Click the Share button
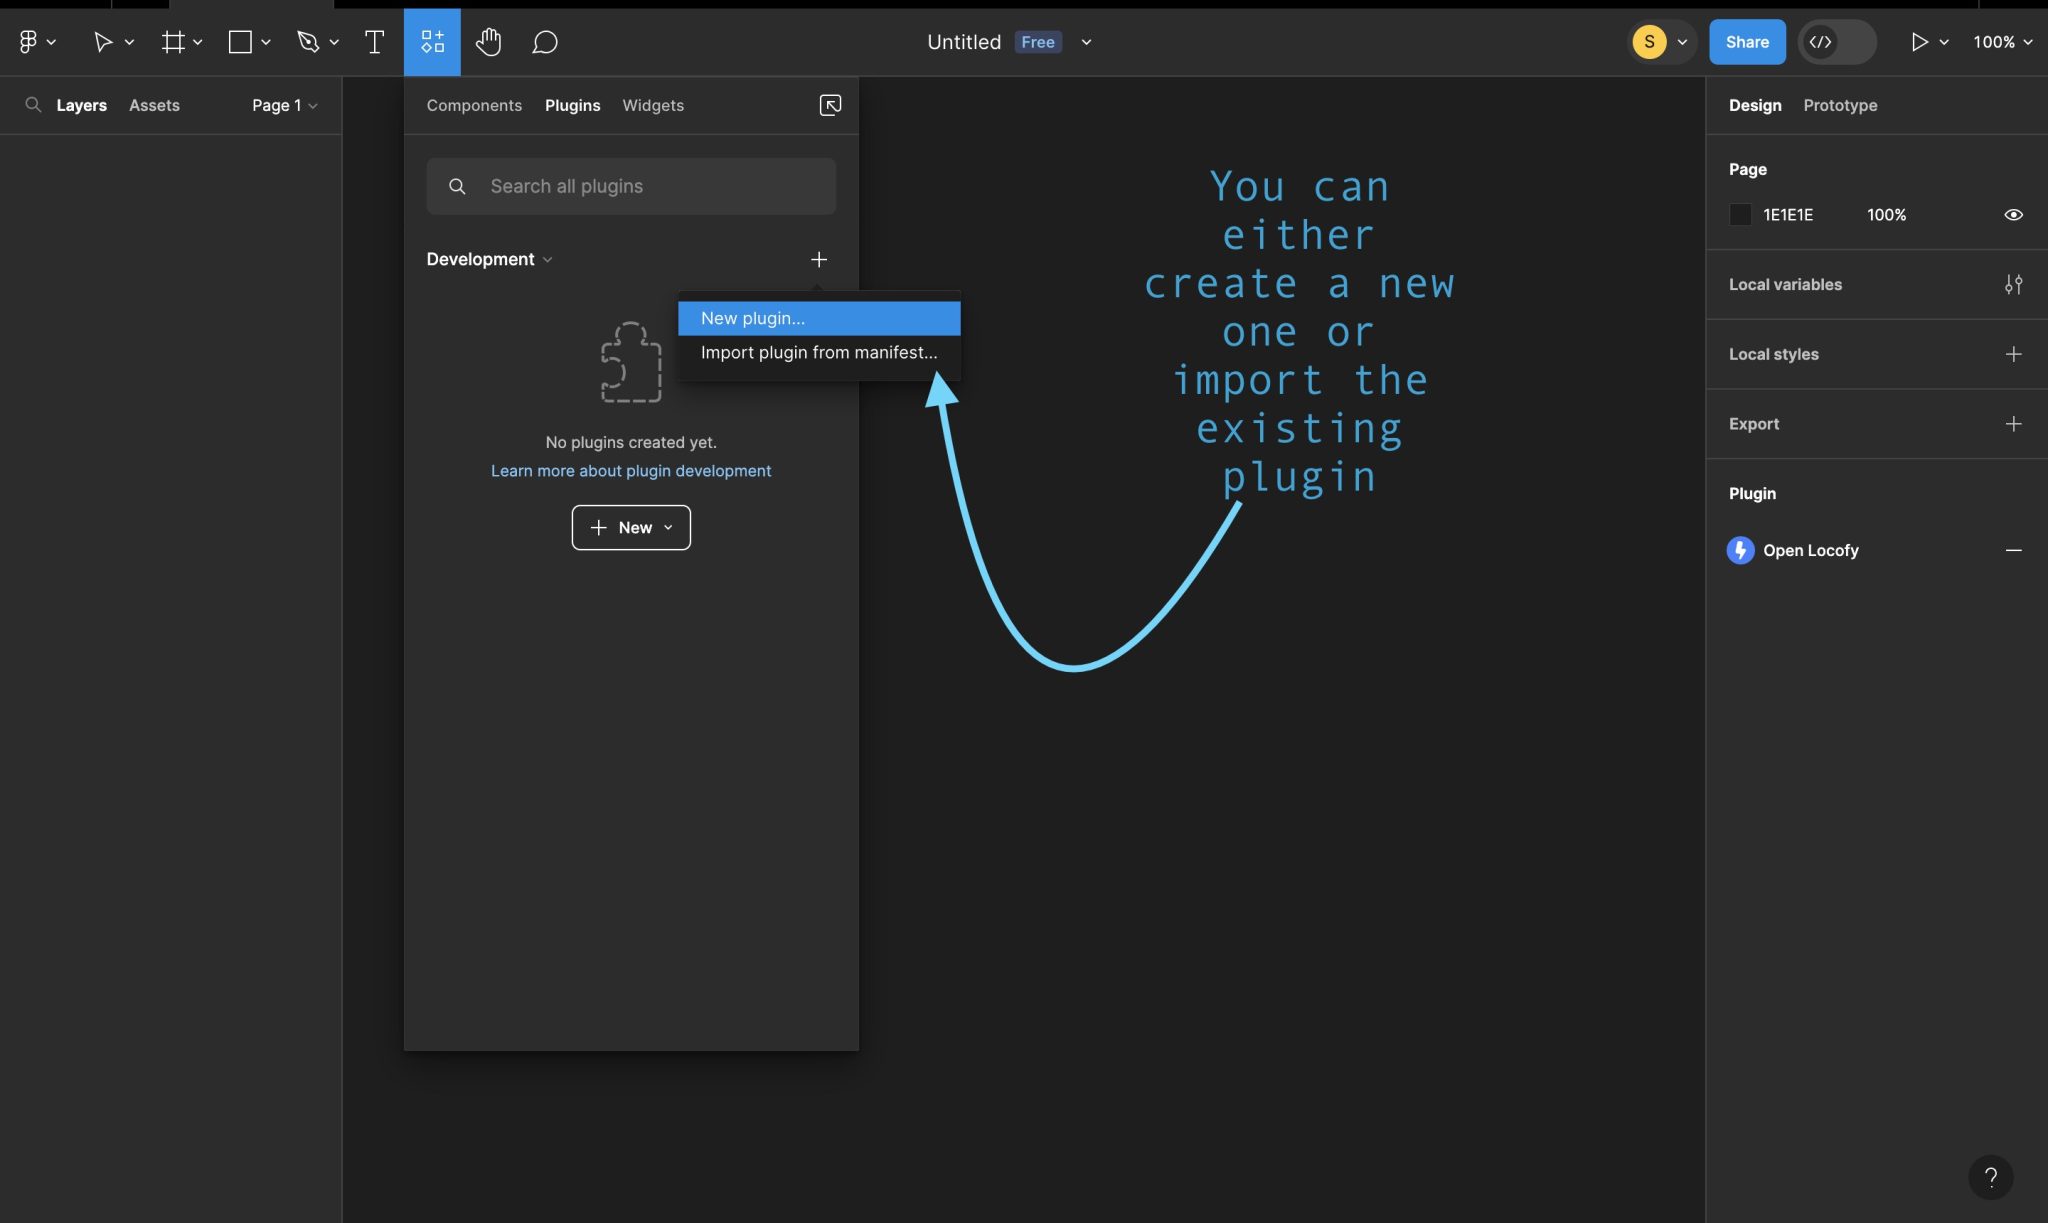 tap(1747, 42)
